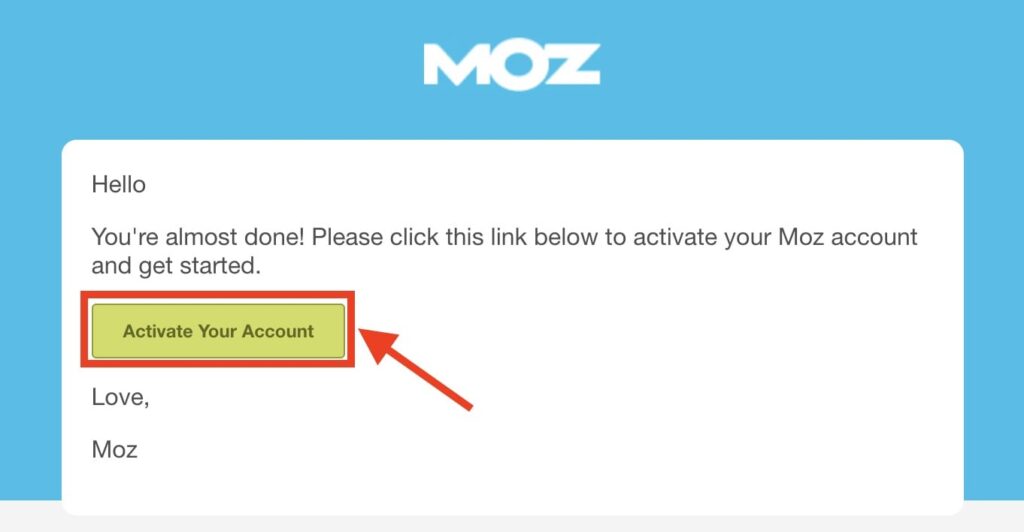Click the Activate Your Account button
This screenshot has width=1024, height=532.
click(218, 331)
